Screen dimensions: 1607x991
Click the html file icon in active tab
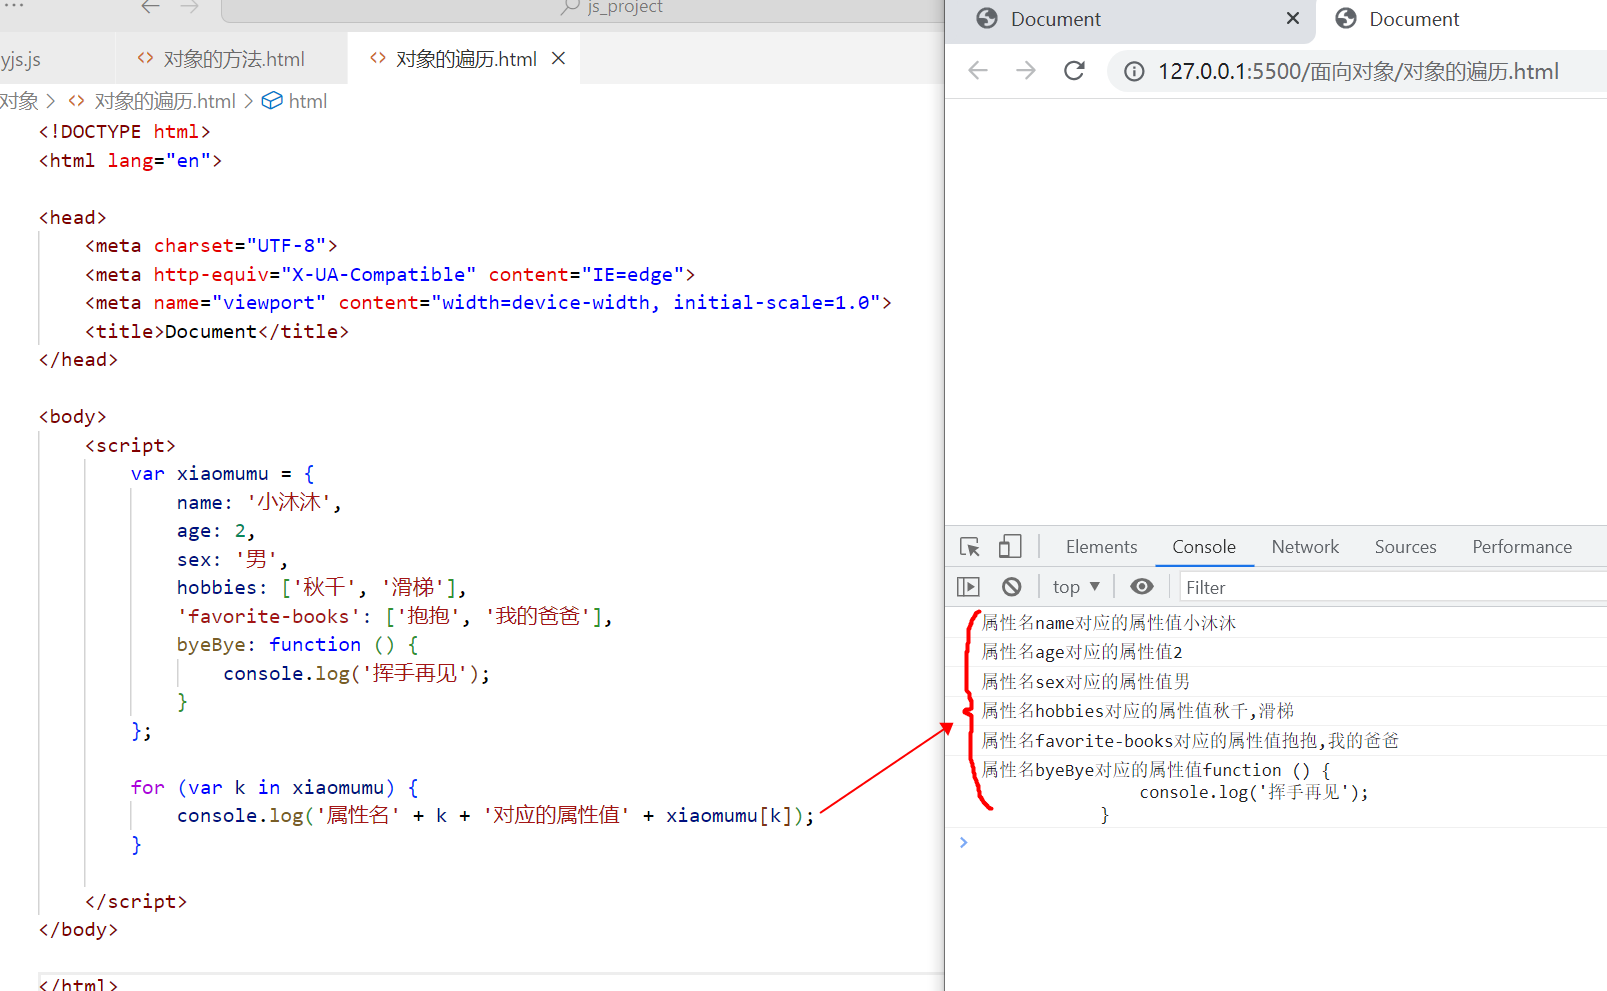point(378,58)
